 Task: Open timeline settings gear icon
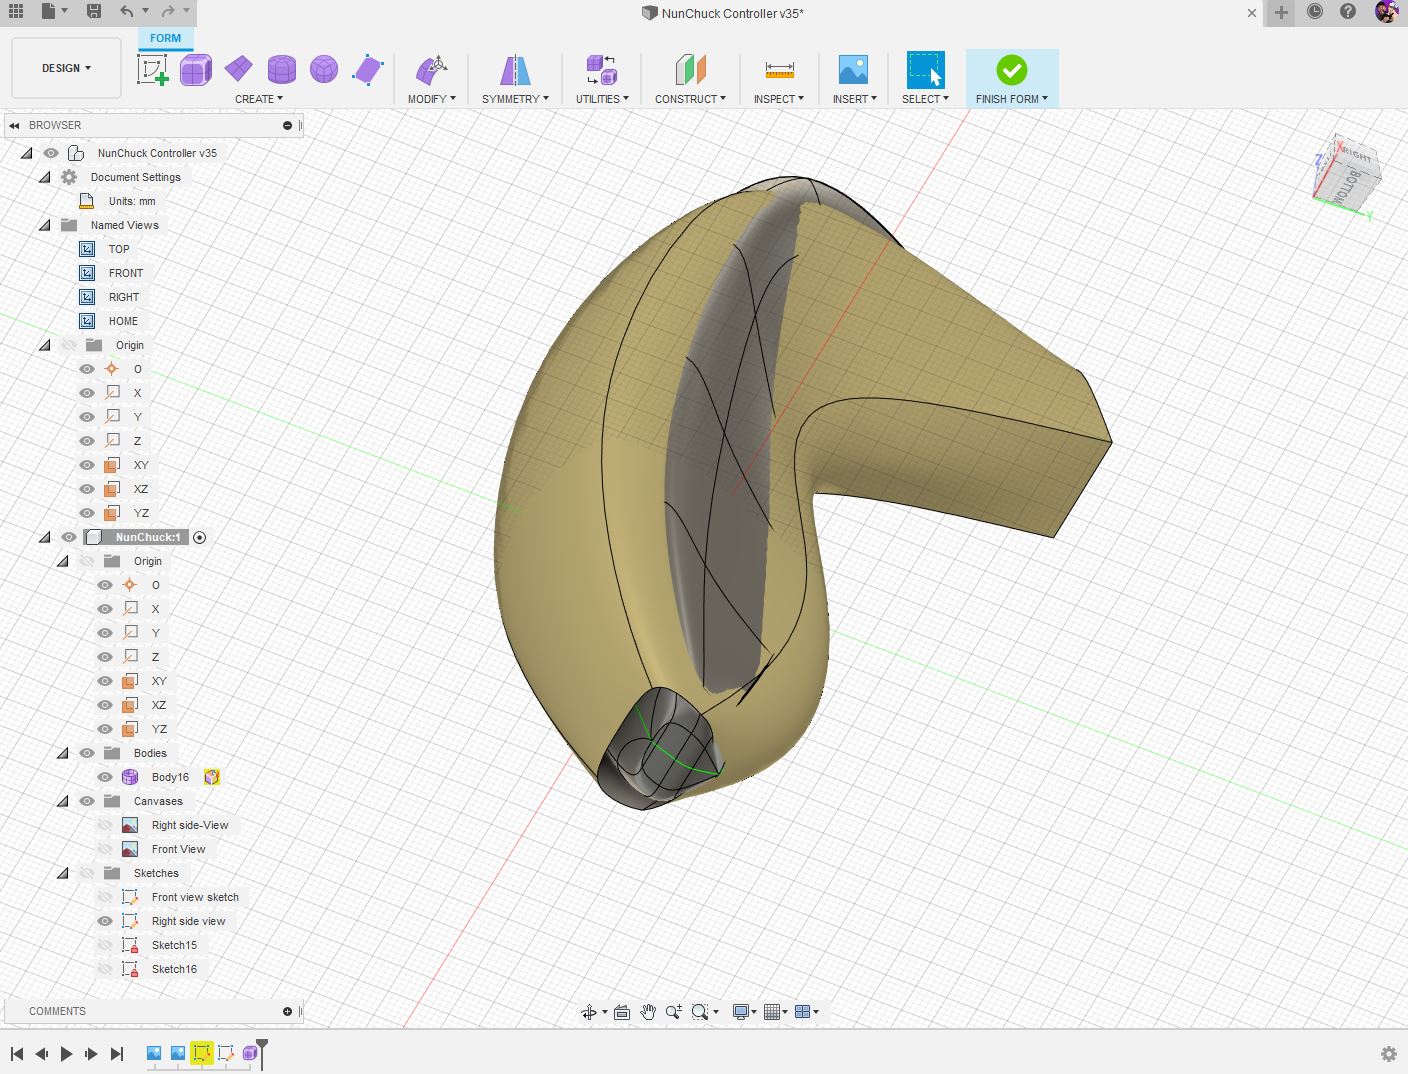point(1388,1054)
